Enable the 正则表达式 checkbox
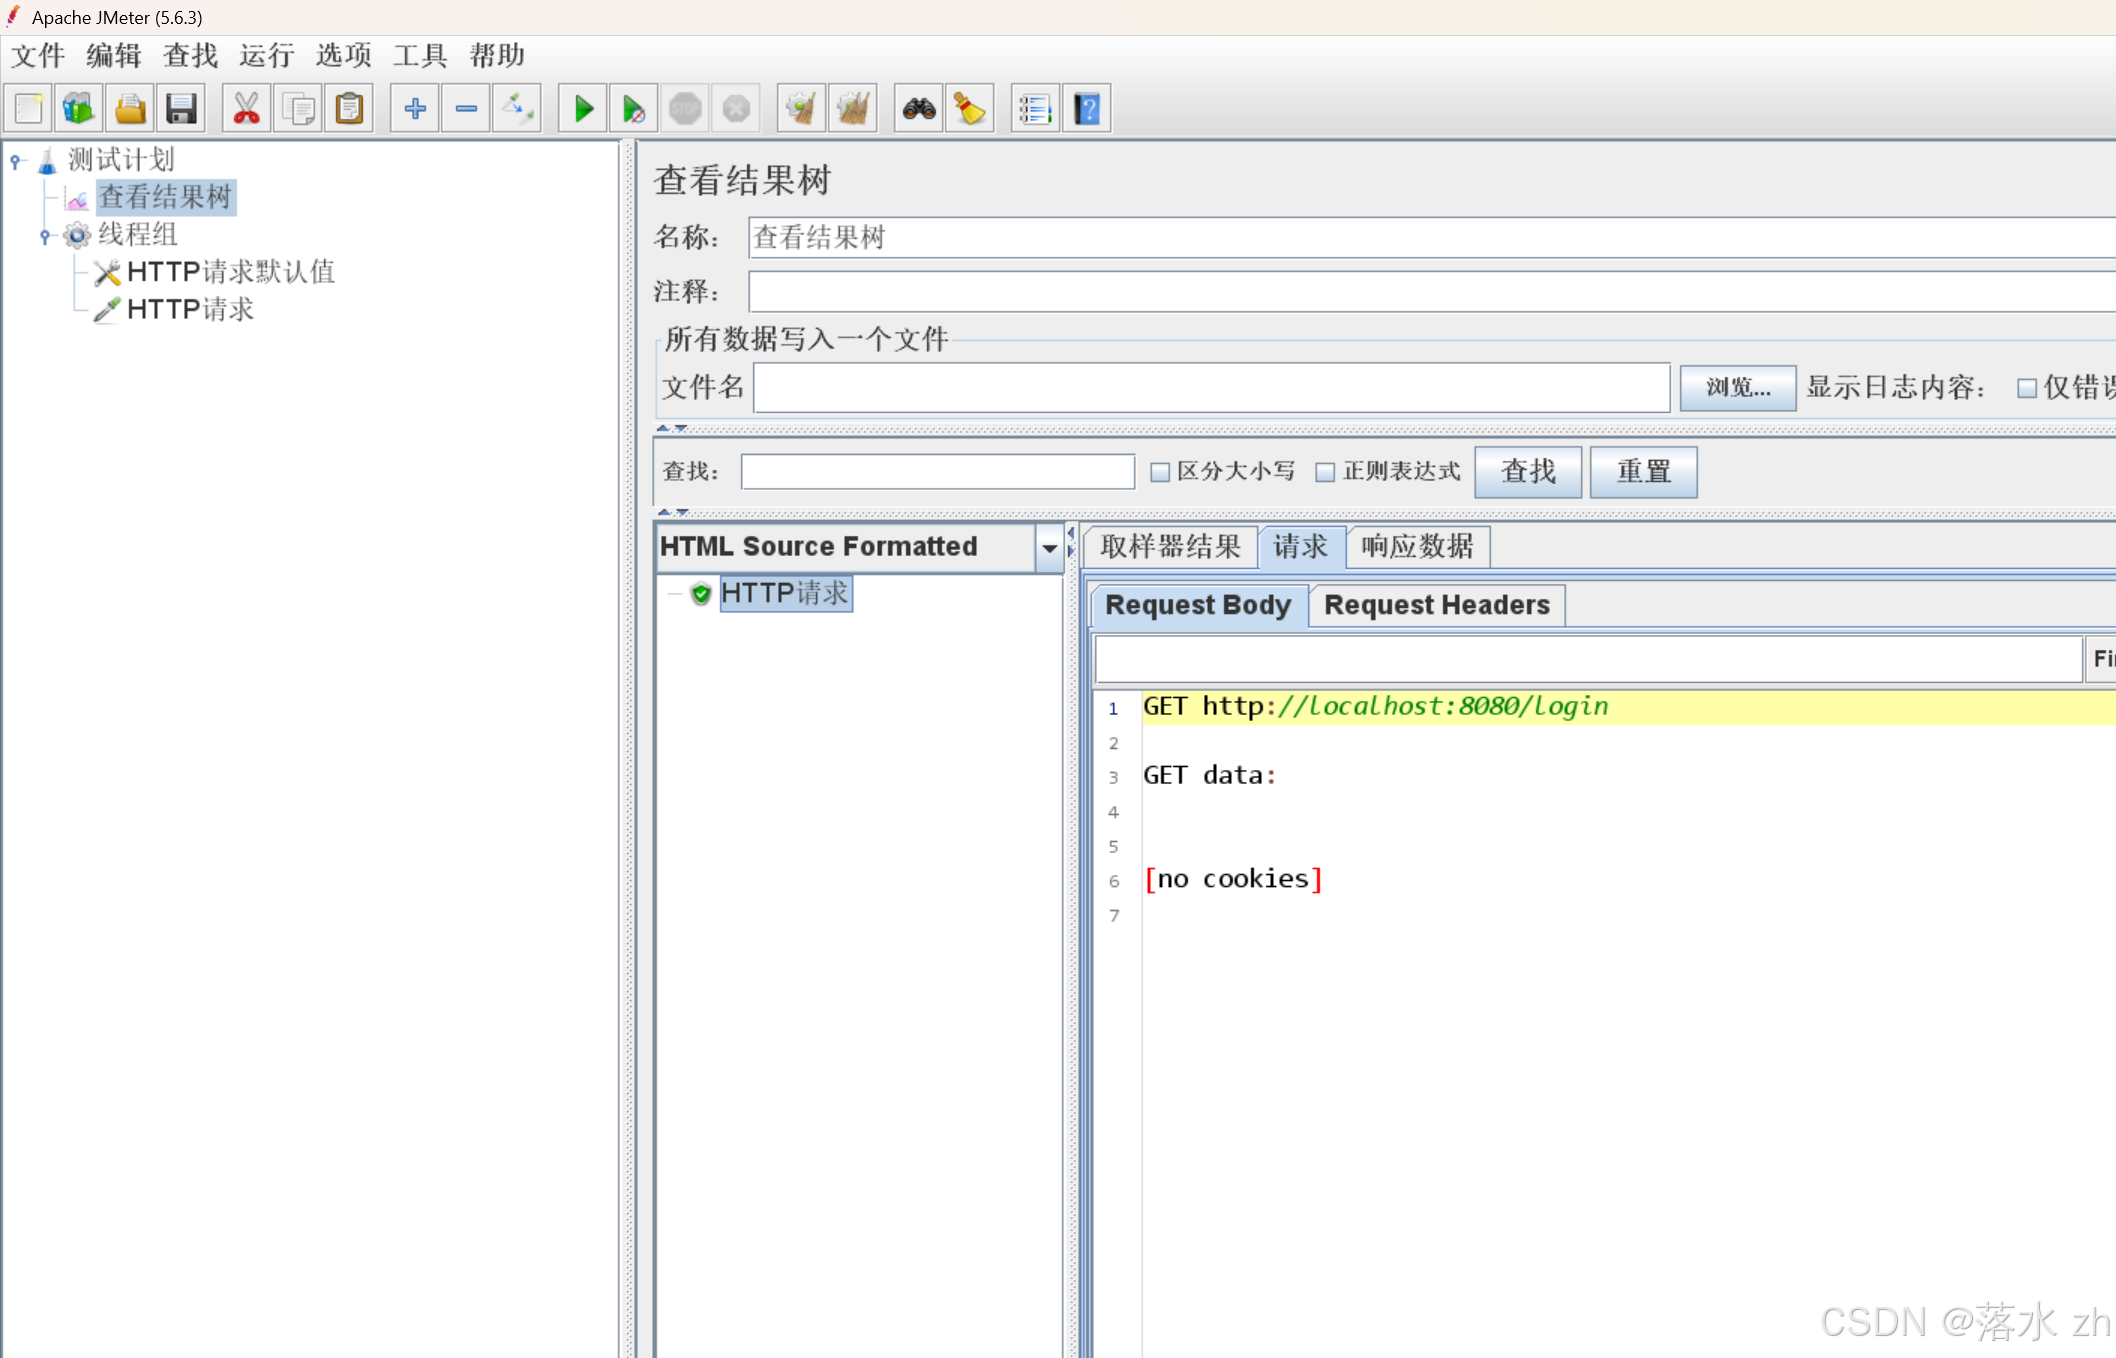 click(x=1325, y=472)
